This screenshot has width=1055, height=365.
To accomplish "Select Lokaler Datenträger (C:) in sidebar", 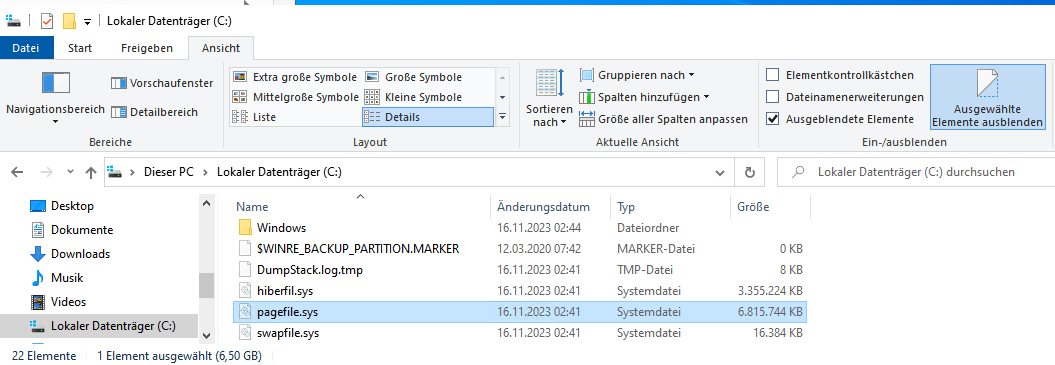I will click(99, 326).
